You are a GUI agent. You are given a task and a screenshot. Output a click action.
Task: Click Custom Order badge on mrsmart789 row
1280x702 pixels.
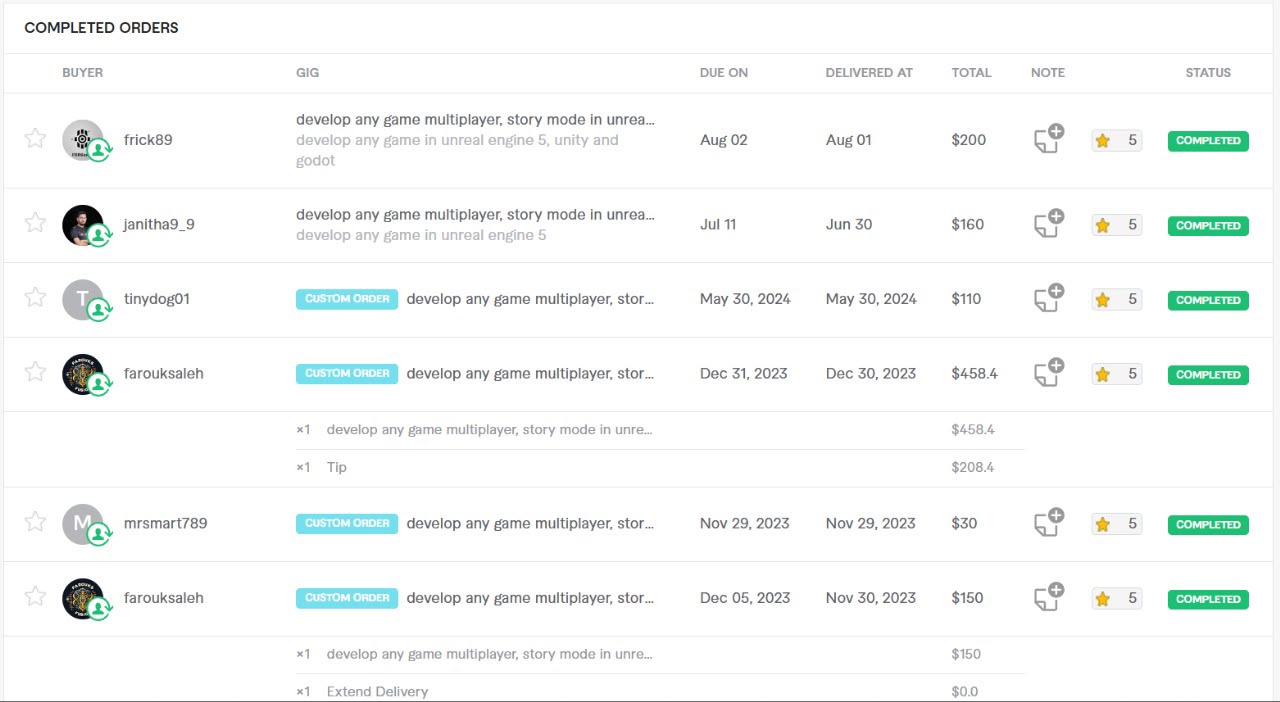click(347, 523)
